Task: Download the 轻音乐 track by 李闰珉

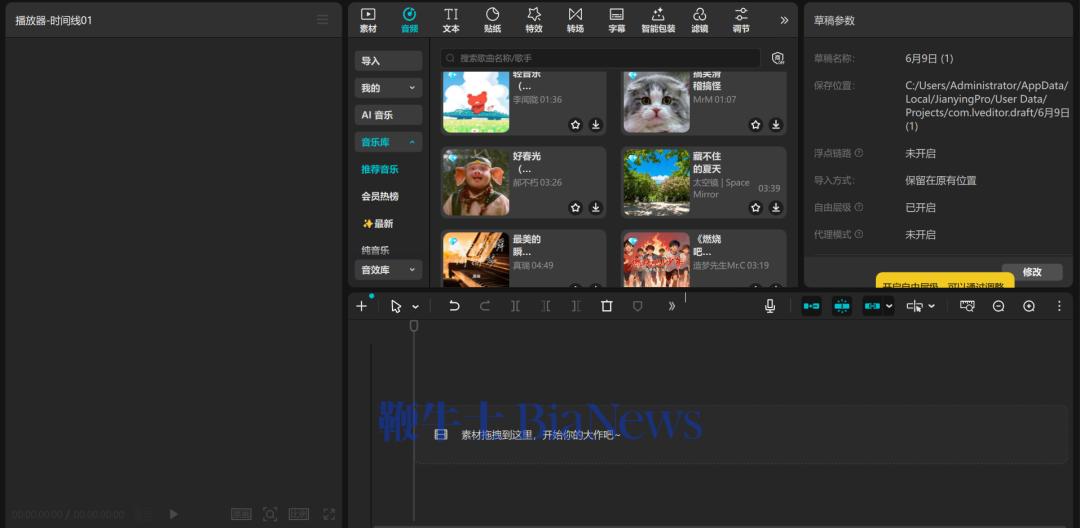Action: pyautogui.click(x=596, y=125)
